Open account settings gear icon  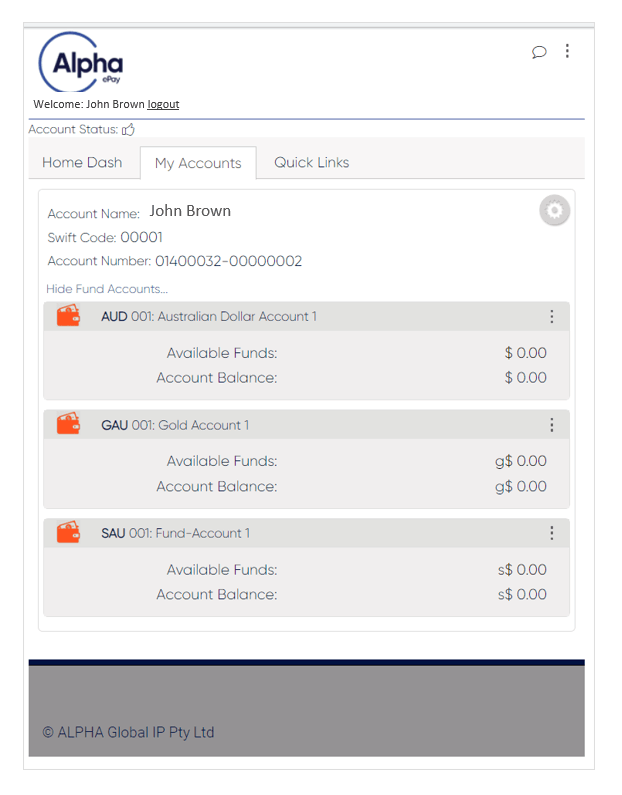[554, 211]
